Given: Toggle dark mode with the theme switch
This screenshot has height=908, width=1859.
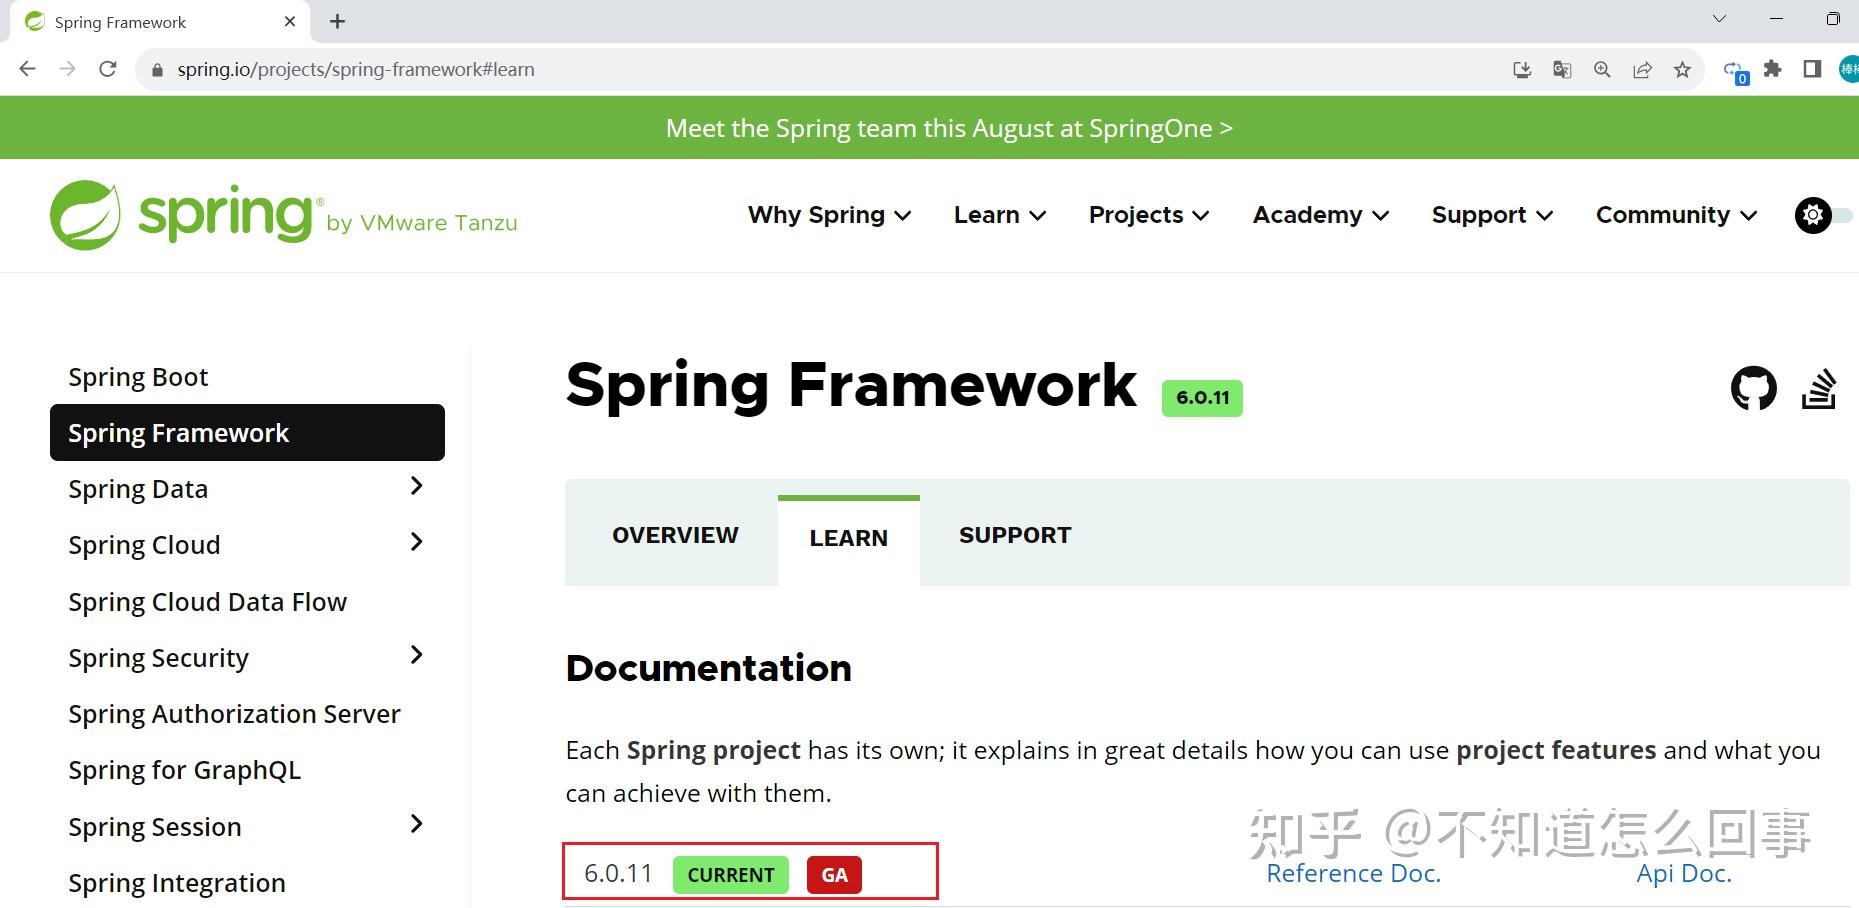Looking at the screenshot, I should 1813,215.
